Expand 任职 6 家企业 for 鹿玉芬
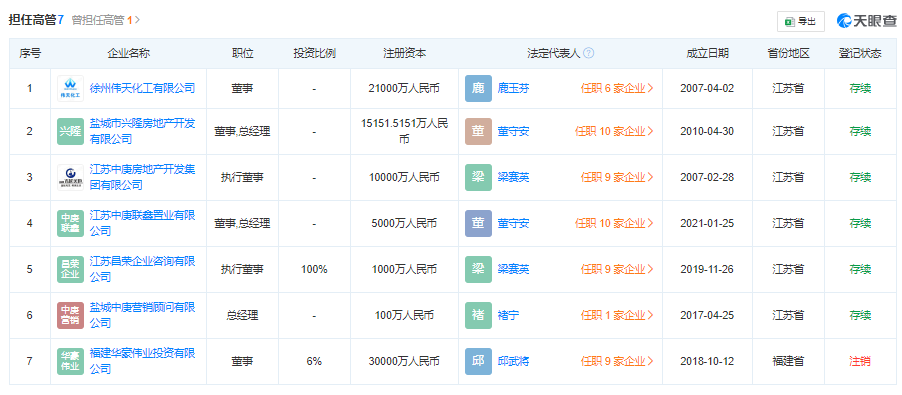The width and height of the screenshot is (902, 395). coord(617,89)
